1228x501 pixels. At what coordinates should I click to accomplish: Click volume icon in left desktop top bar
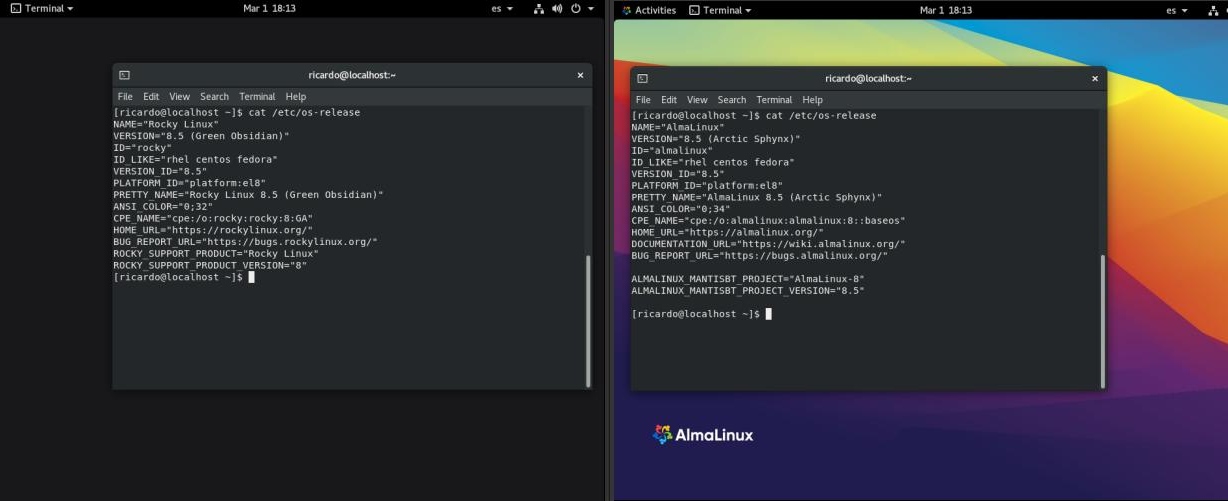[557, 8]
